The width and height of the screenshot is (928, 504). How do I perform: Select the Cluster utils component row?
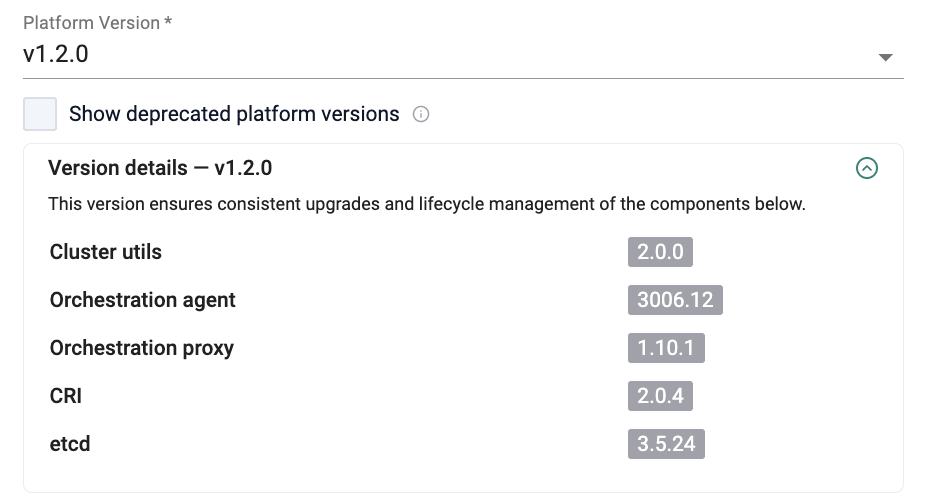pyautogui.click(x=105, y=252)
